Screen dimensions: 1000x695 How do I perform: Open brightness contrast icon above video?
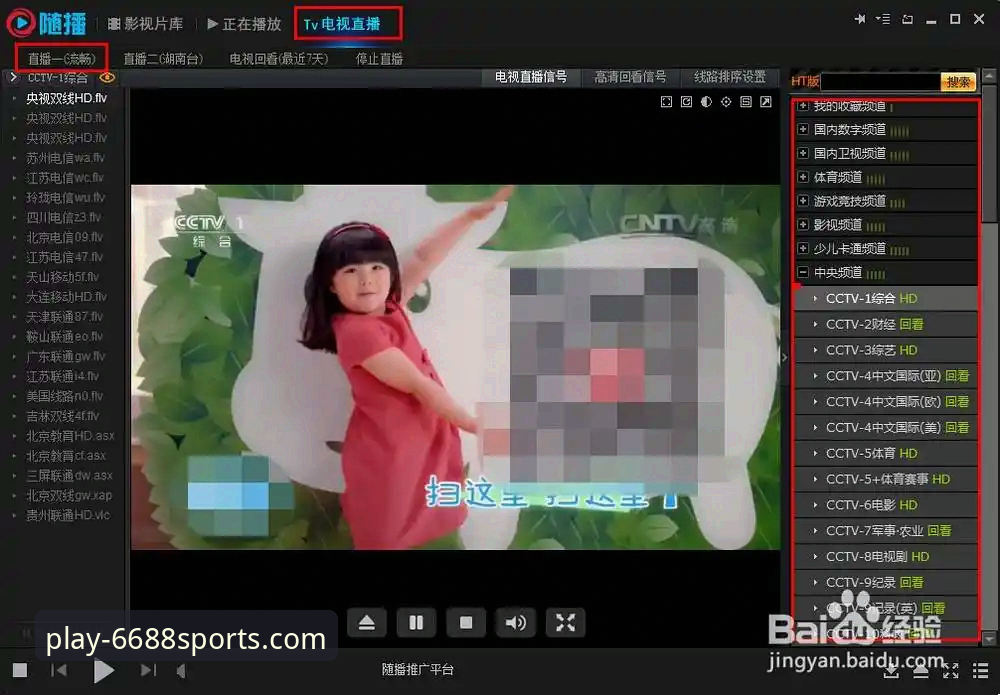(706, 102)
